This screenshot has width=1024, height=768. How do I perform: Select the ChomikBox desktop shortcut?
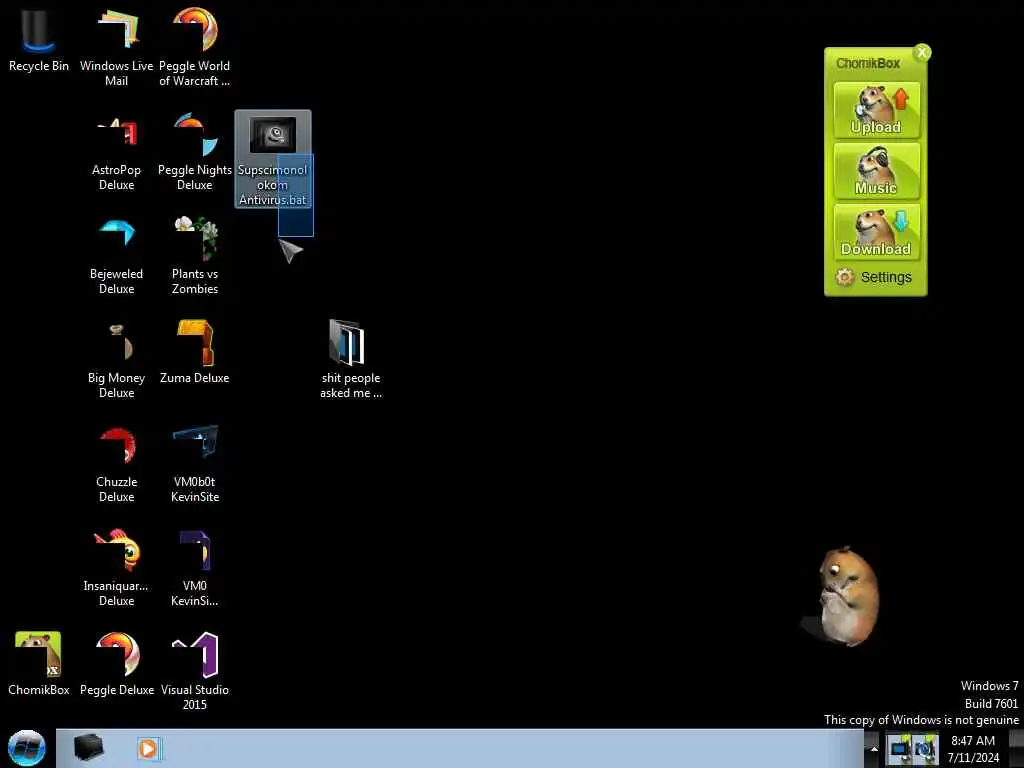click(39, 664)
